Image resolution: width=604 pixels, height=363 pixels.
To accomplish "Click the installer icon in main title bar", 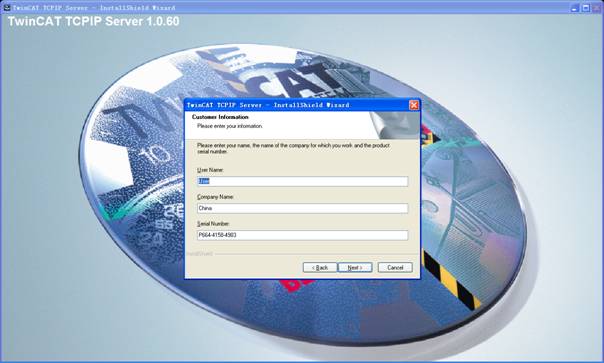I will (x=7, y=7).
